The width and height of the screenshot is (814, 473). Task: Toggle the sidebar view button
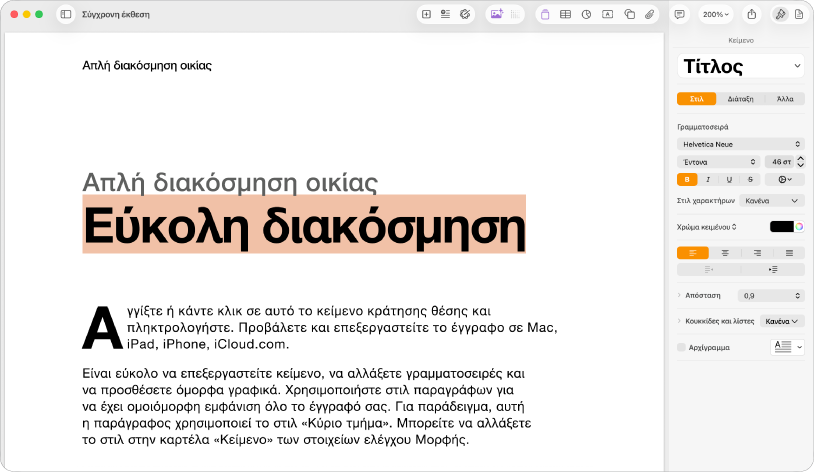[x=66, y=15]
